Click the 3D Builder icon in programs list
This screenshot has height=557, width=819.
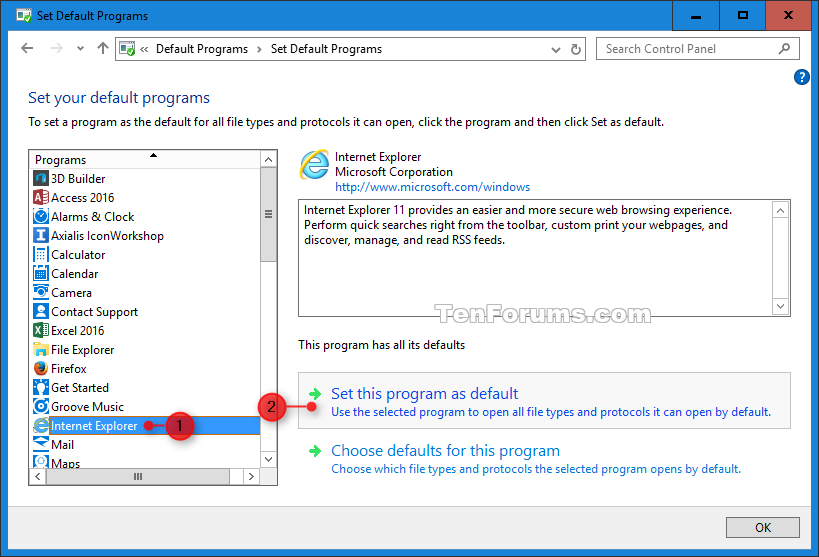click(x=41, y=178)
